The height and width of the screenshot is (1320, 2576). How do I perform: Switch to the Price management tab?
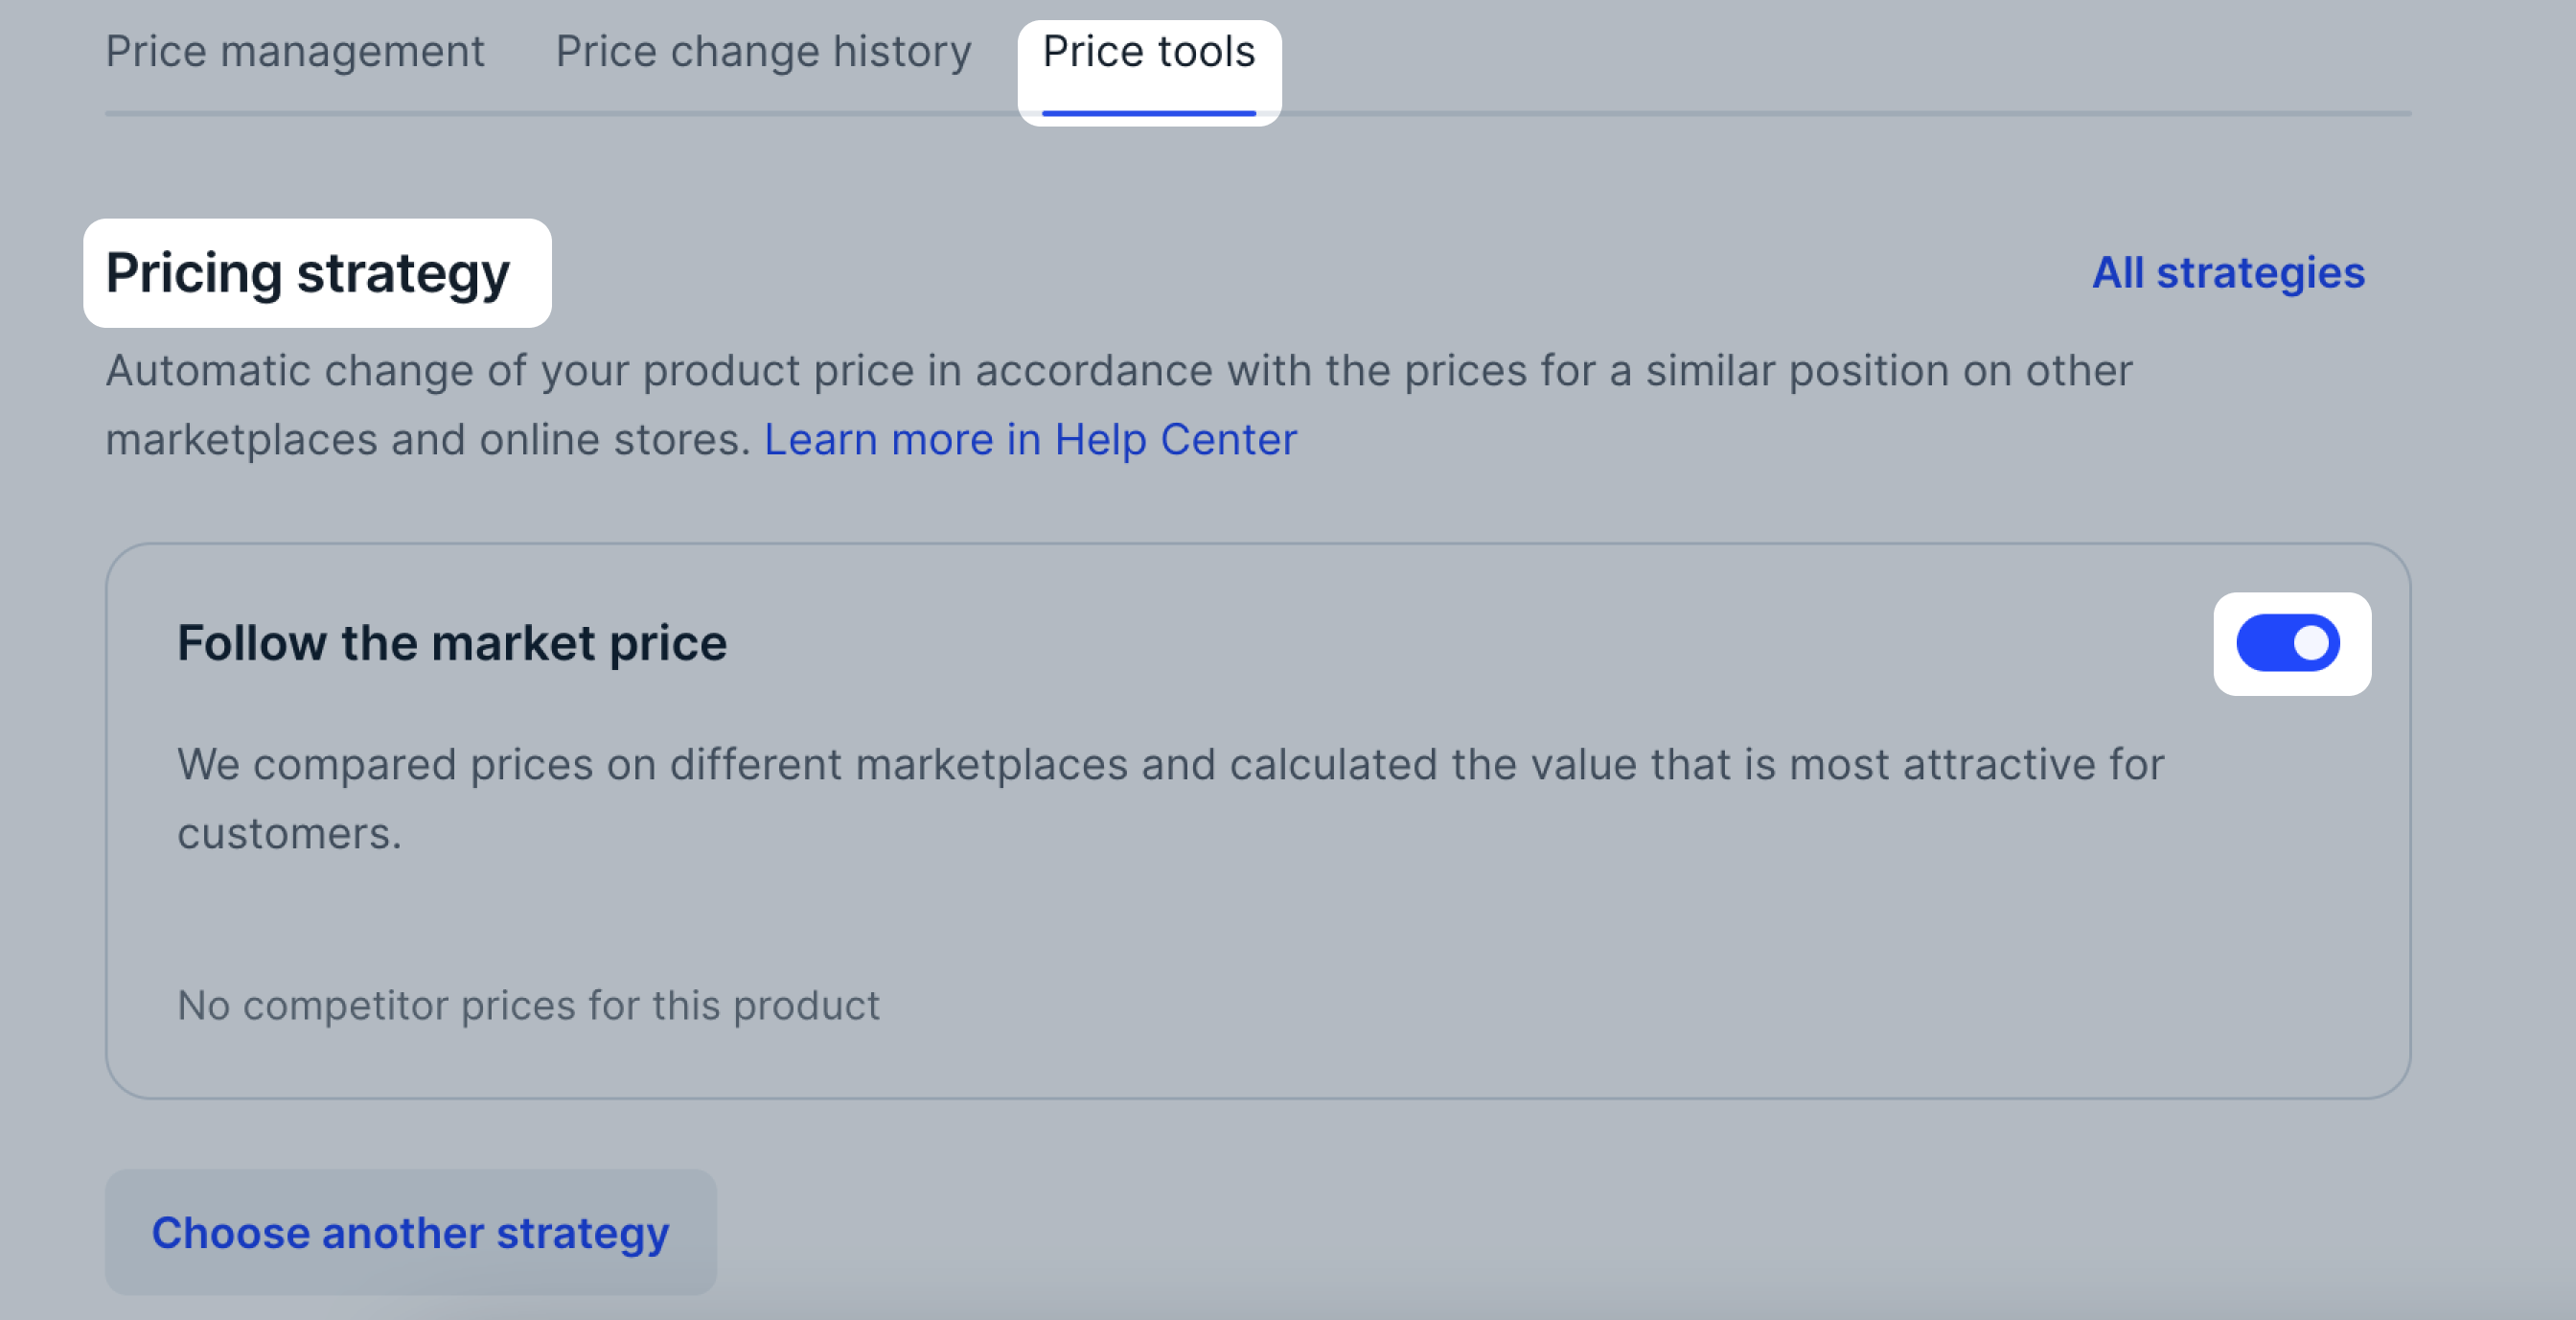point(295,52)
